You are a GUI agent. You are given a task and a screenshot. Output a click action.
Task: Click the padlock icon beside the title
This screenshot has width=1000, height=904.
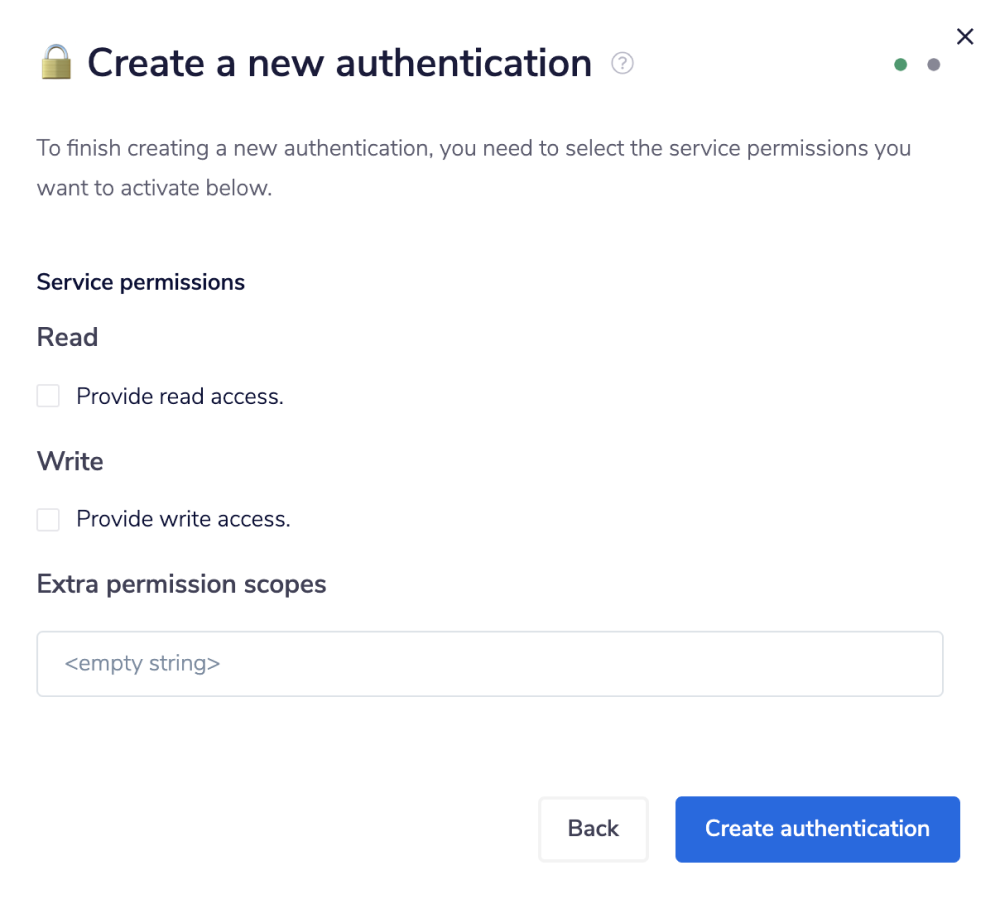click(55, 63)
